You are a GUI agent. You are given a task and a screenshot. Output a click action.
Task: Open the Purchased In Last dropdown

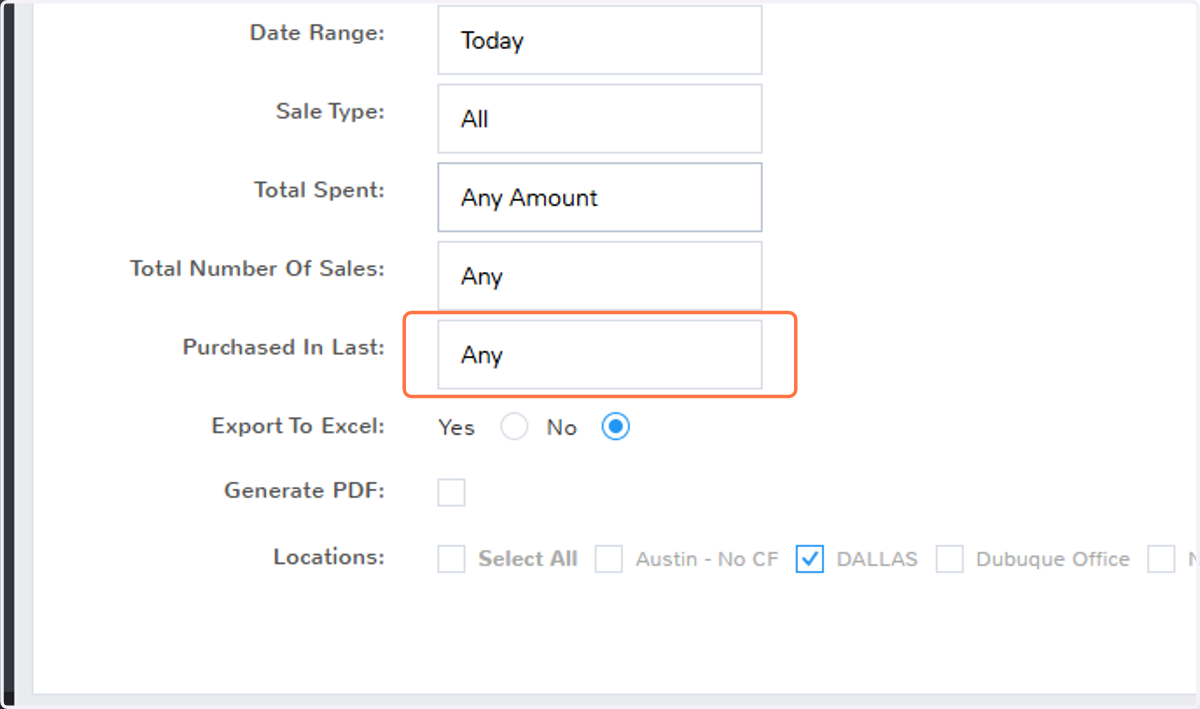[600, 355]
